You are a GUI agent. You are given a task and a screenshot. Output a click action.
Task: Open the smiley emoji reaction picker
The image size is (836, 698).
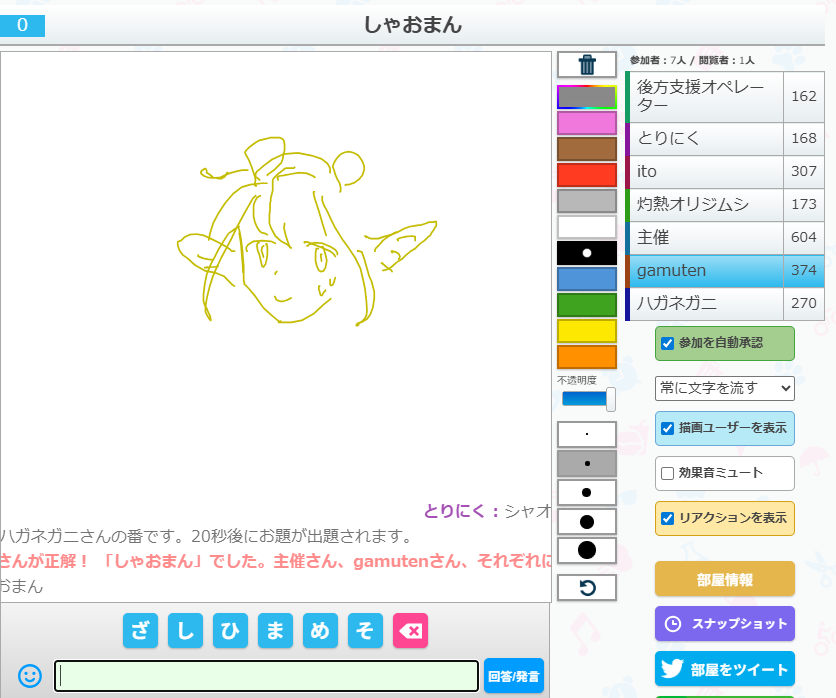pyautogui.click(x=30, y=676)
